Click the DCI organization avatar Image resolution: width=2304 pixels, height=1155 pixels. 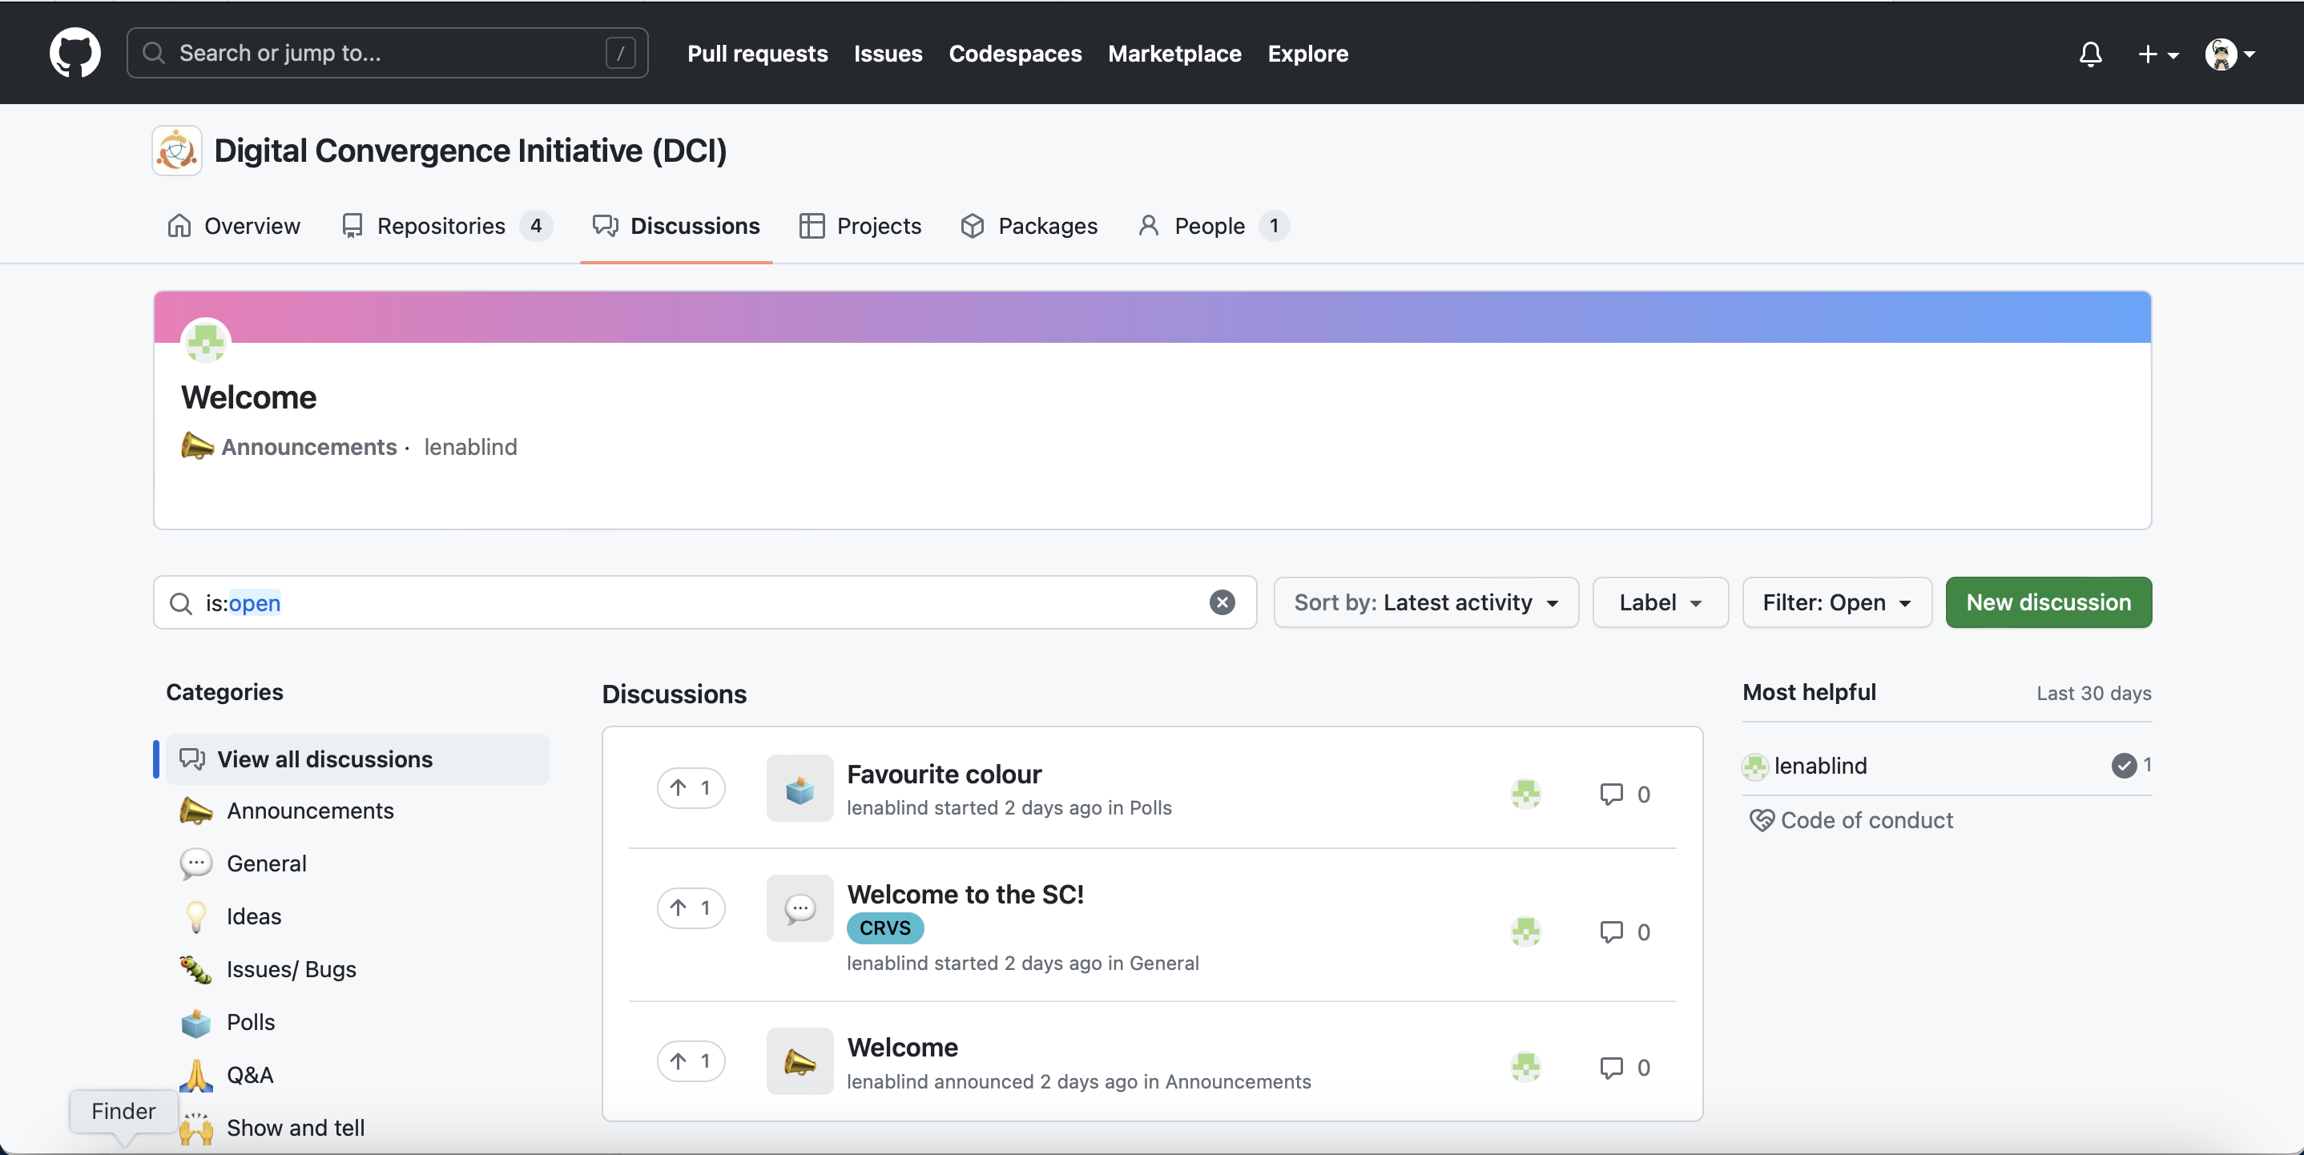[x=177, y=150]
